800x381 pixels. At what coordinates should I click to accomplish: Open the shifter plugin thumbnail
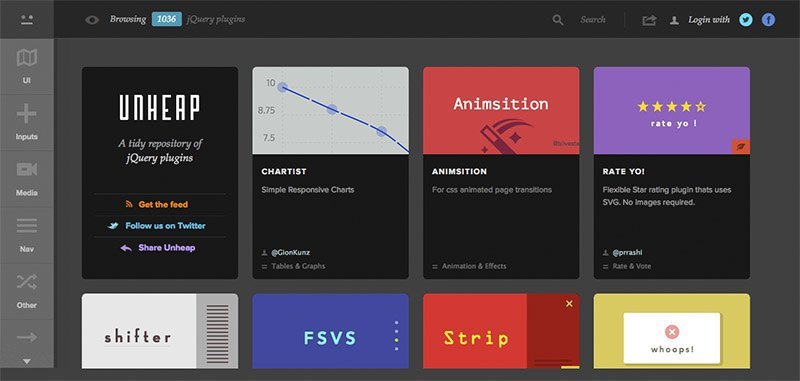(160, 331)
